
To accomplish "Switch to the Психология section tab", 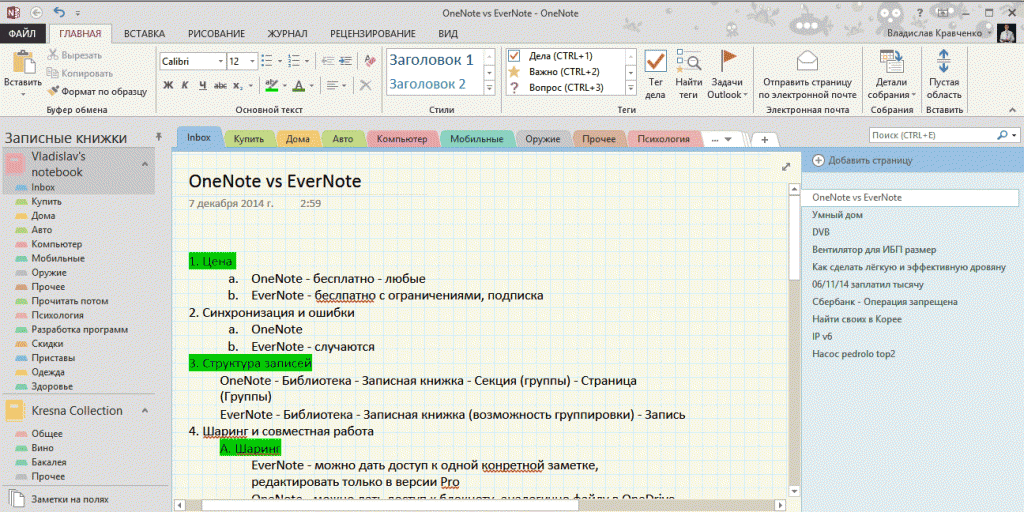I will [664, 139].
